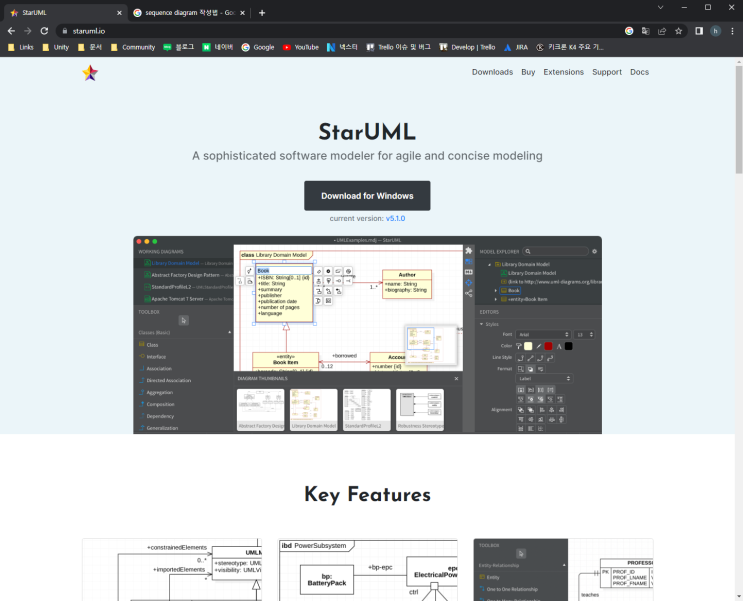This screenshot has width=743, height=601.
Task: Select the Composition item in the Toolbox
Action: pos(157,404)
